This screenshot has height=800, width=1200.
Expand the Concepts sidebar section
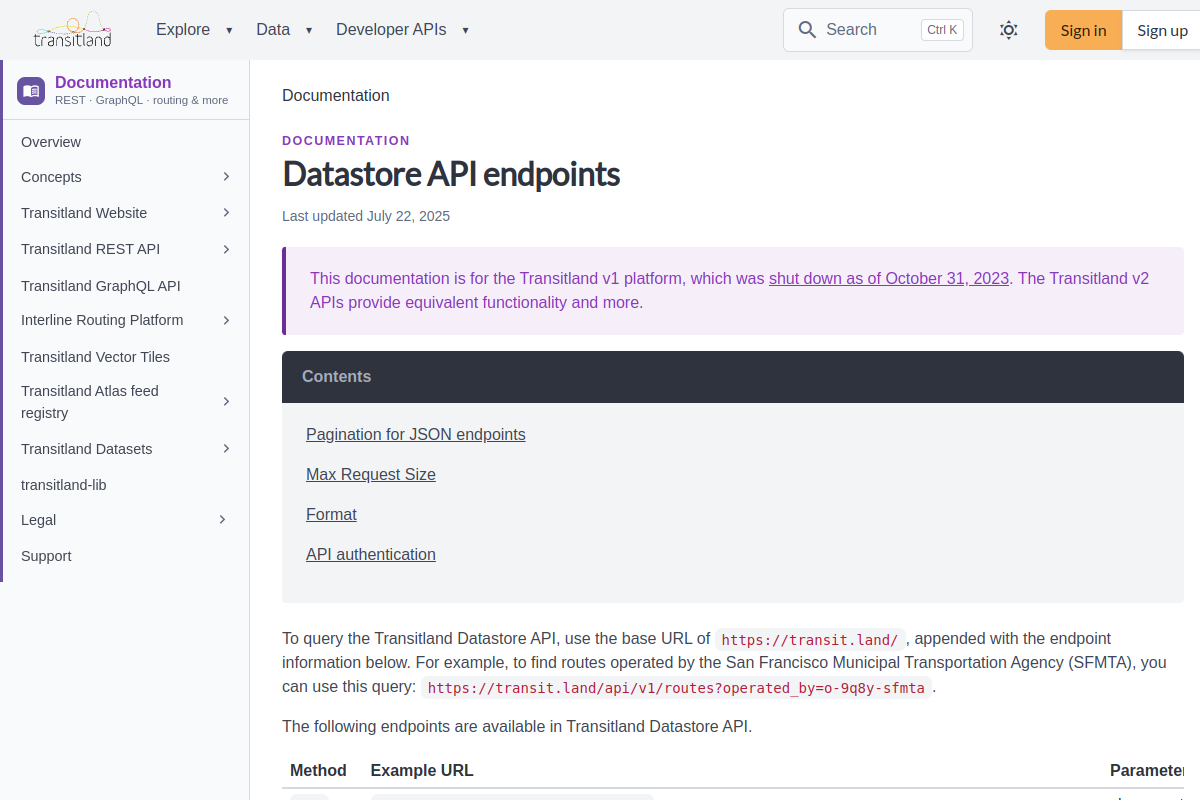[x=226, y=177]
